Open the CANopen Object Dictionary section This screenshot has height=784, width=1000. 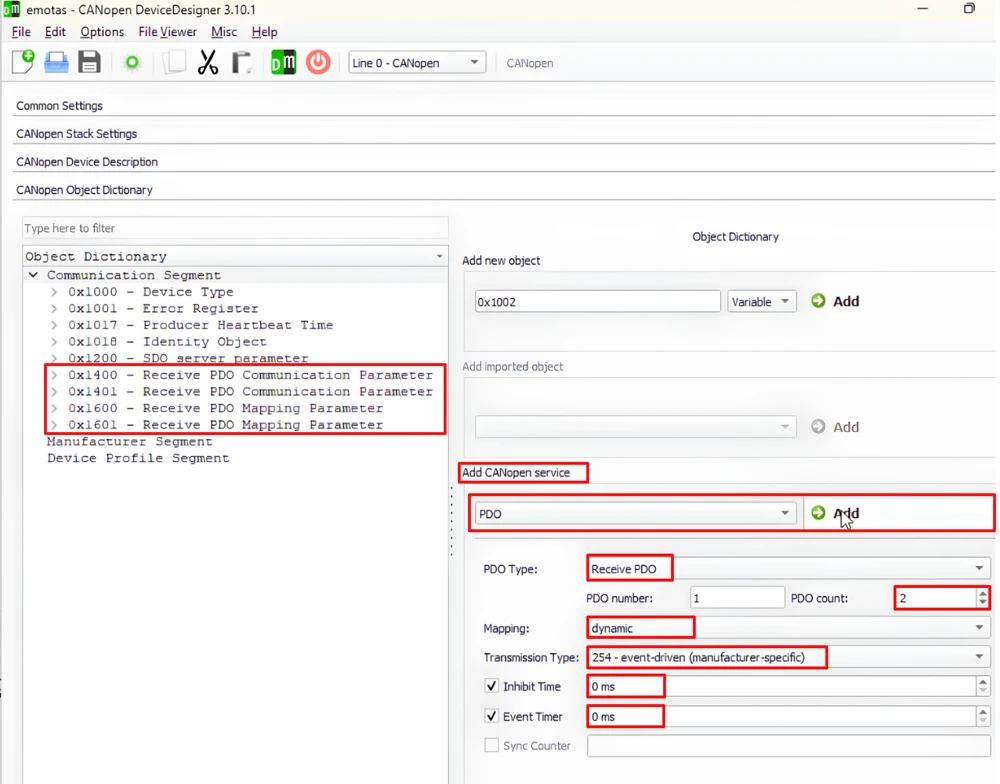(x=84, y=190)
